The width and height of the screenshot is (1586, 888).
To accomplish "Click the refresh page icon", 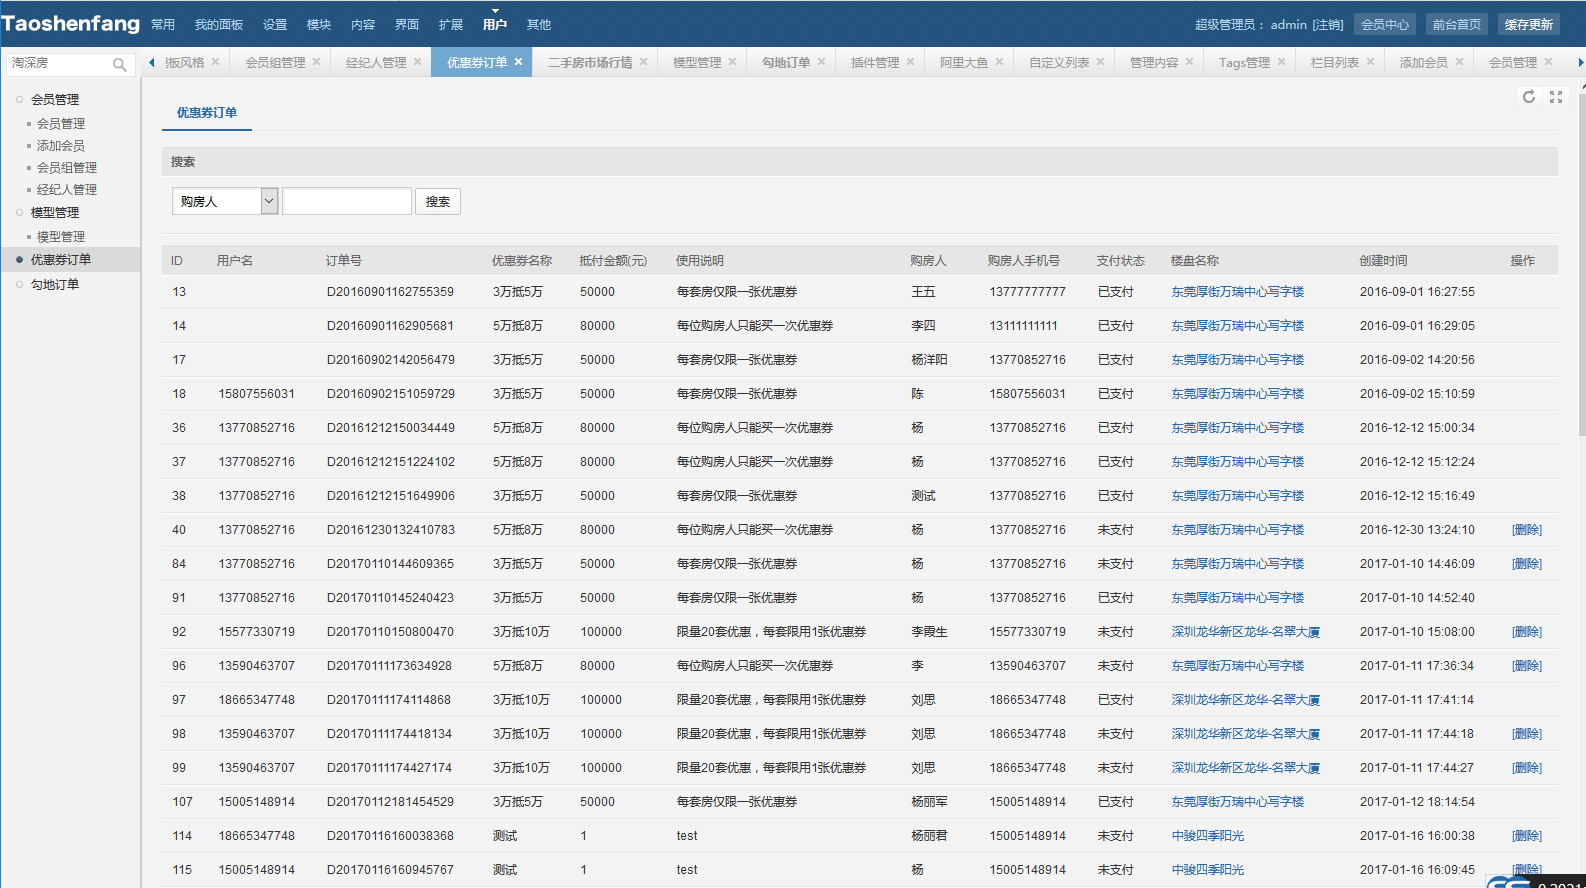I will coord(1528,97).
